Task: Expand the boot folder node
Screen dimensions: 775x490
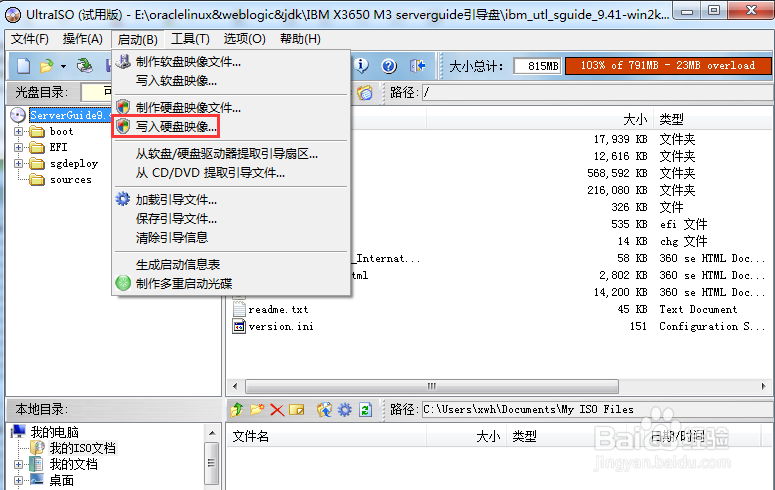Action: [18, 132]
